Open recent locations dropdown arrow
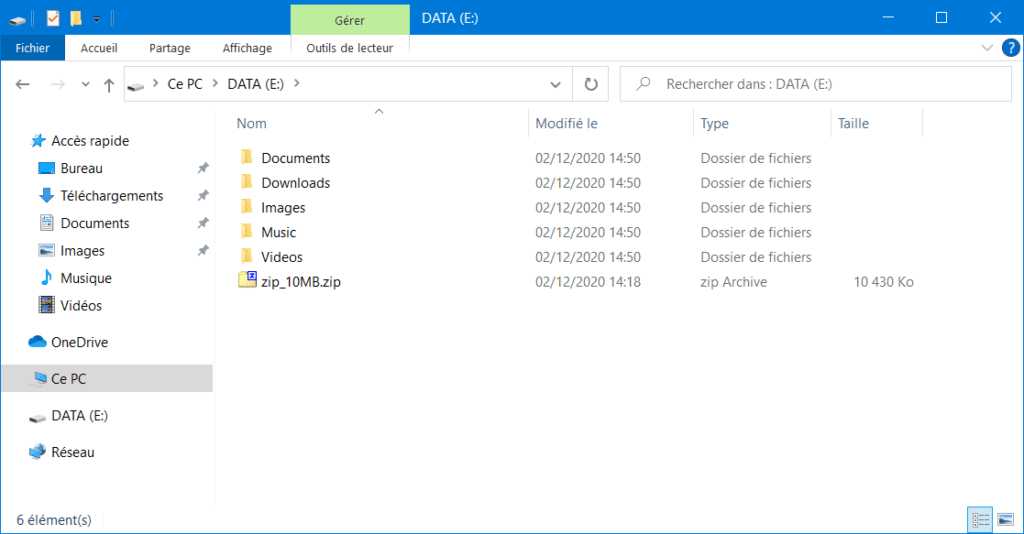 86,84
